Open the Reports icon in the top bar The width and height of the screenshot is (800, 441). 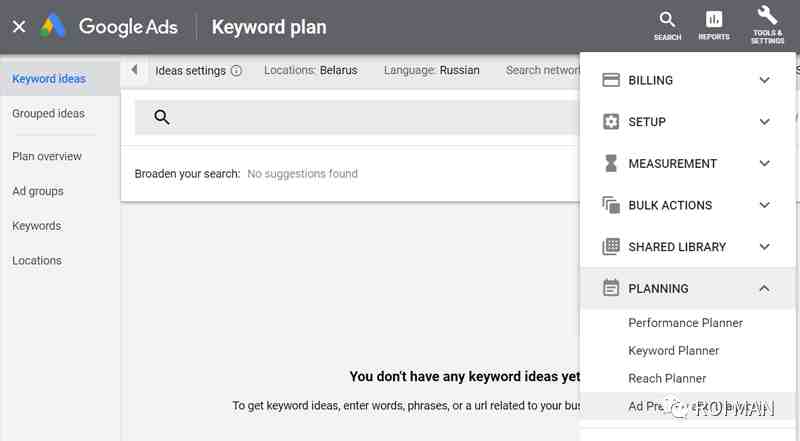714,26
